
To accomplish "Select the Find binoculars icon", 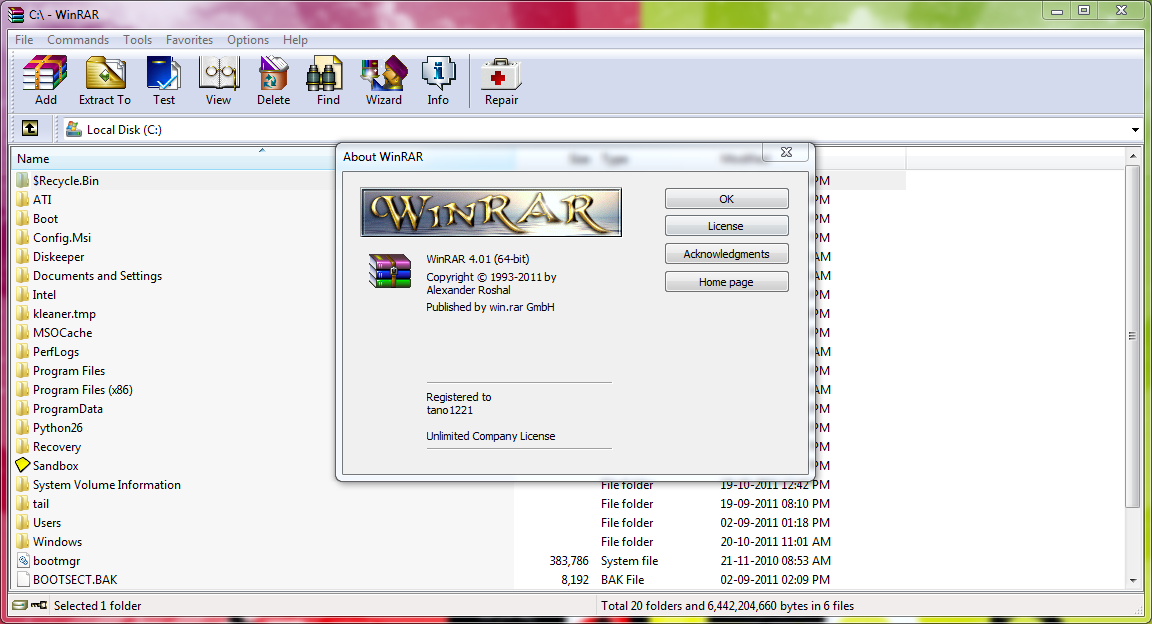I will coord(325,73).
